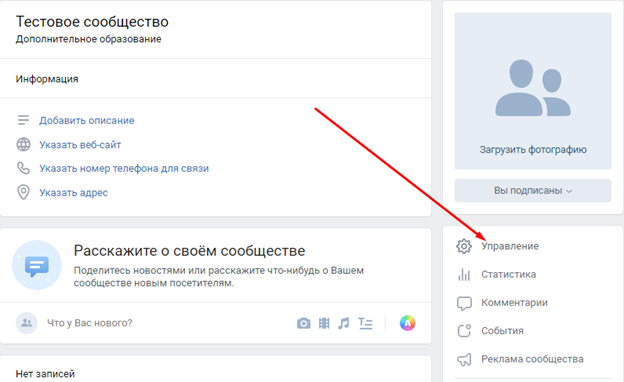The image size is (624, 382).
Task: Click the community avatar placeholder image
Action: (x=533, y=91)
